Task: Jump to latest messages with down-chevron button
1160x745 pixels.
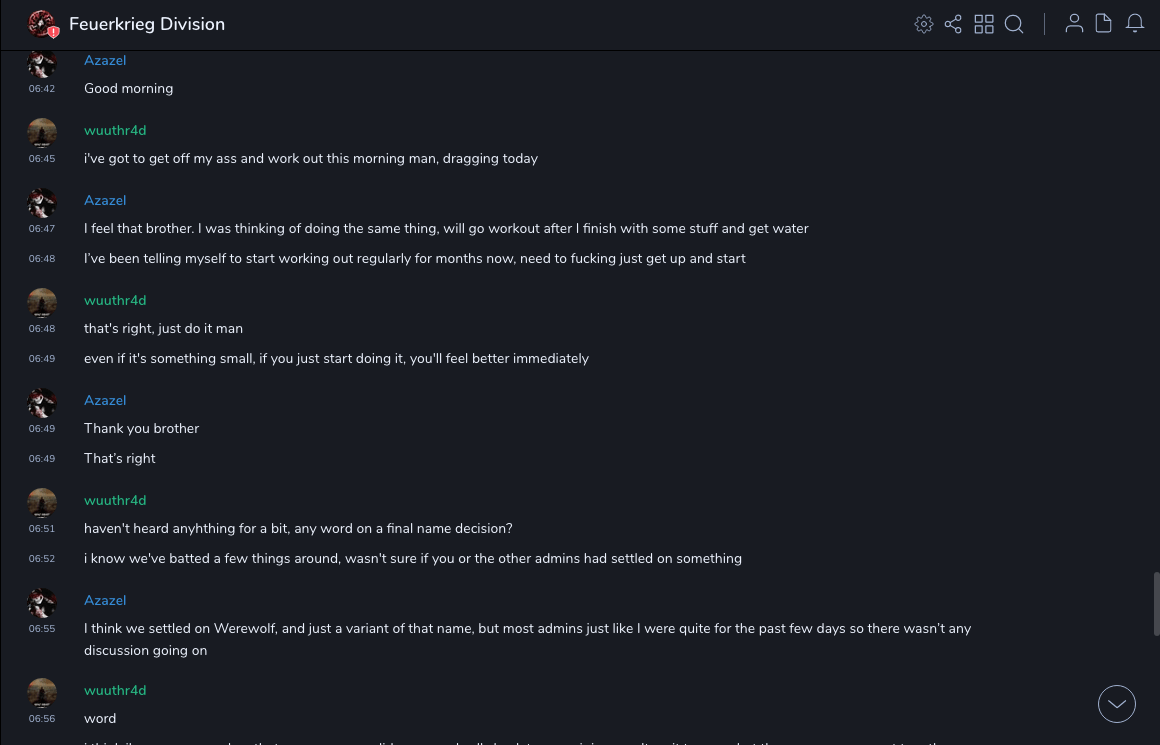Action: pos(1117,704)
